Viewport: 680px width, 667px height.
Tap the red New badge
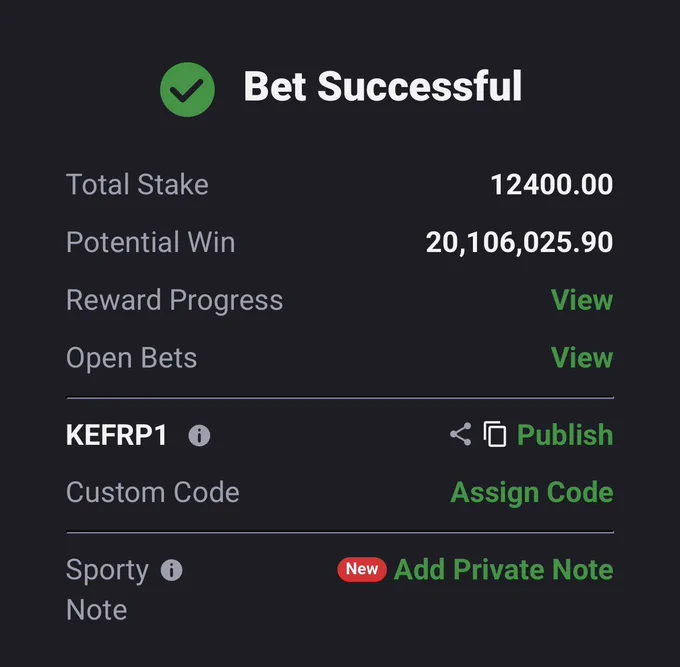pos(362,569)
